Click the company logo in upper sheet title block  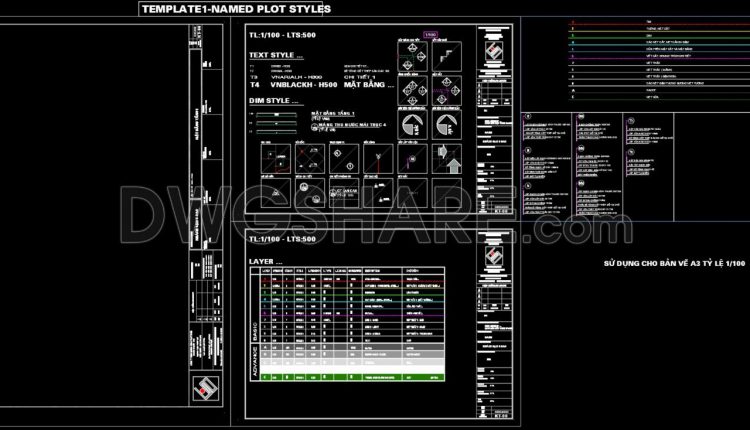pos(494,52)
